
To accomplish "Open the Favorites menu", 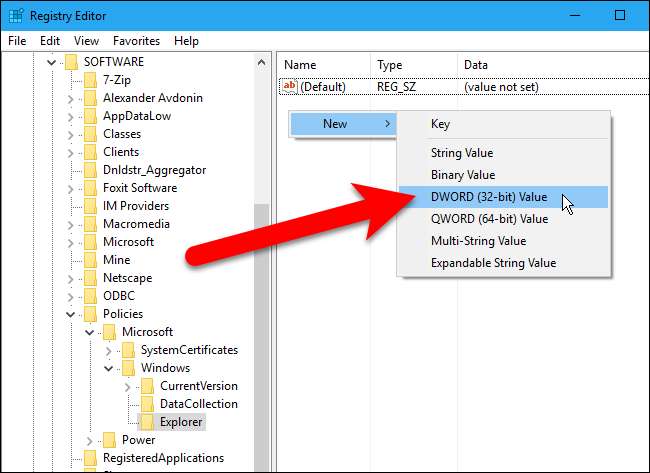I will point(136,41).
